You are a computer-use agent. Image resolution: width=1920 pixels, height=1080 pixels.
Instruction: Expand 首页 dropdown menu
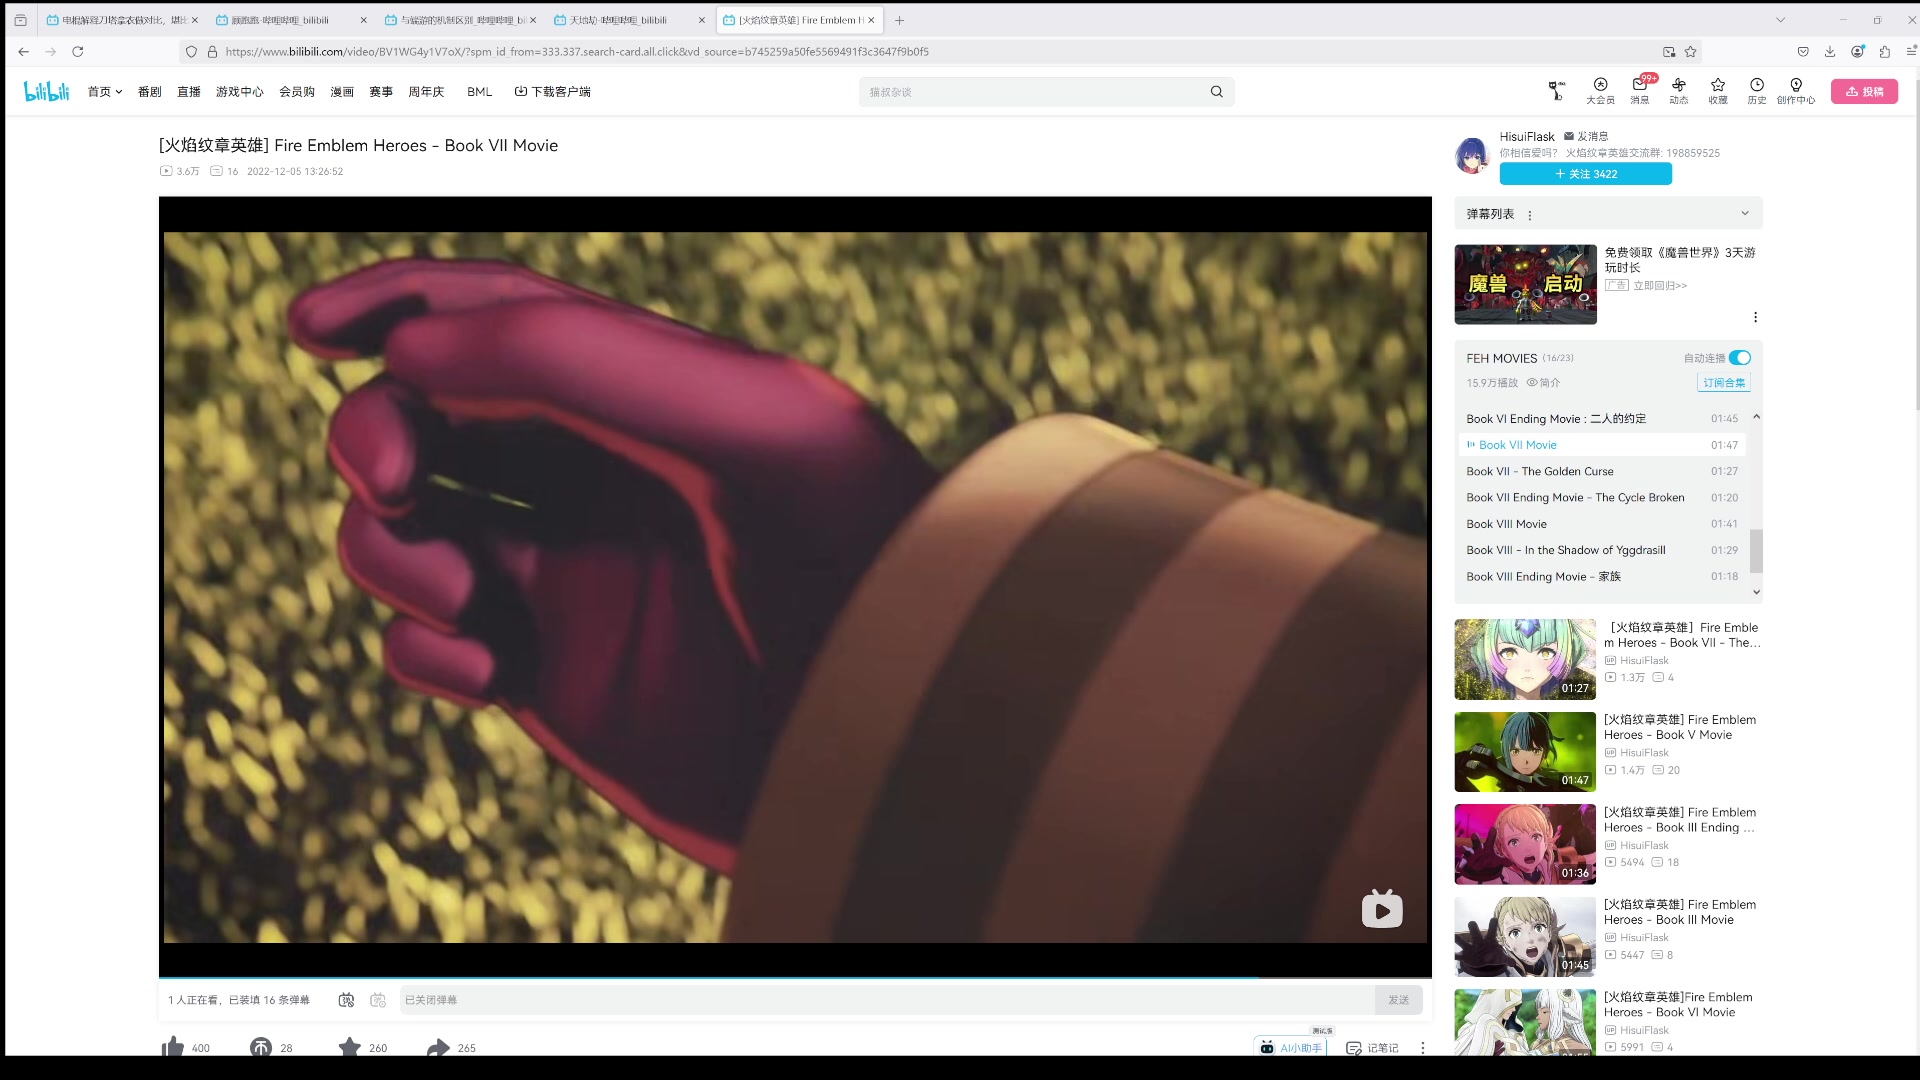pyautogui.click(x=104, y=92)
